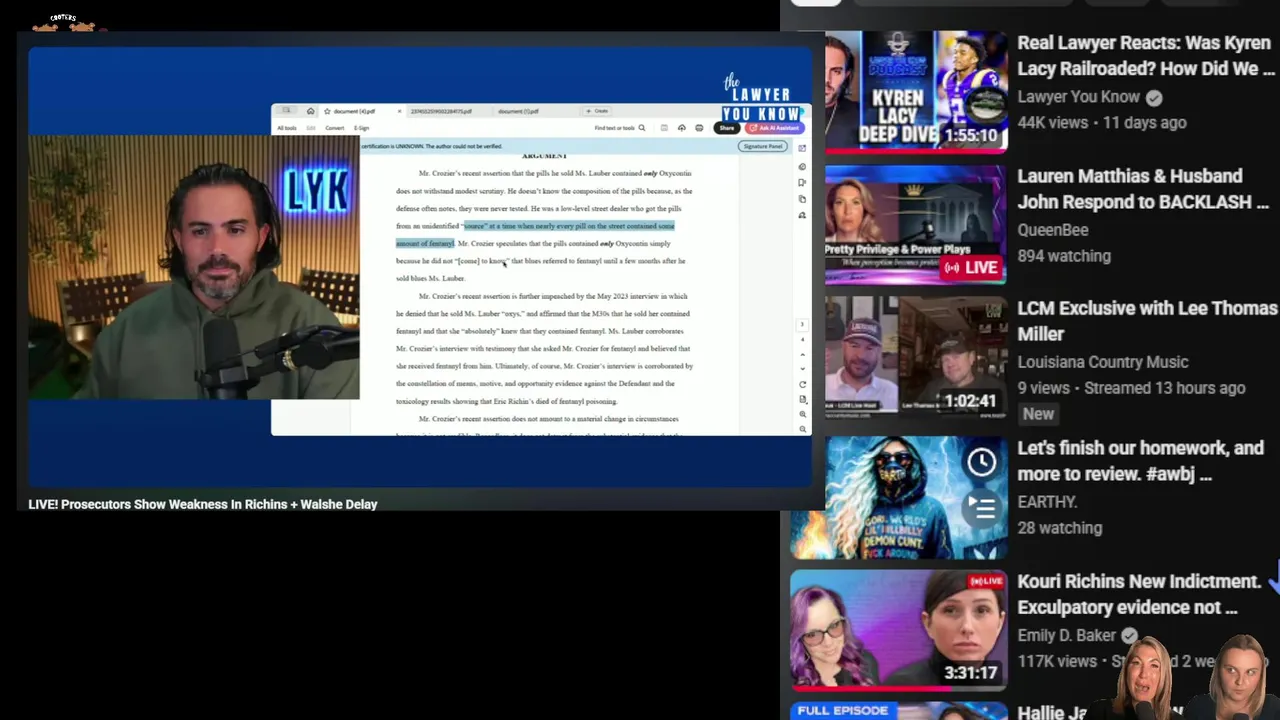Open the Convert menu
This screenshot has width=1280, height=720.
(x=335, y=128)
